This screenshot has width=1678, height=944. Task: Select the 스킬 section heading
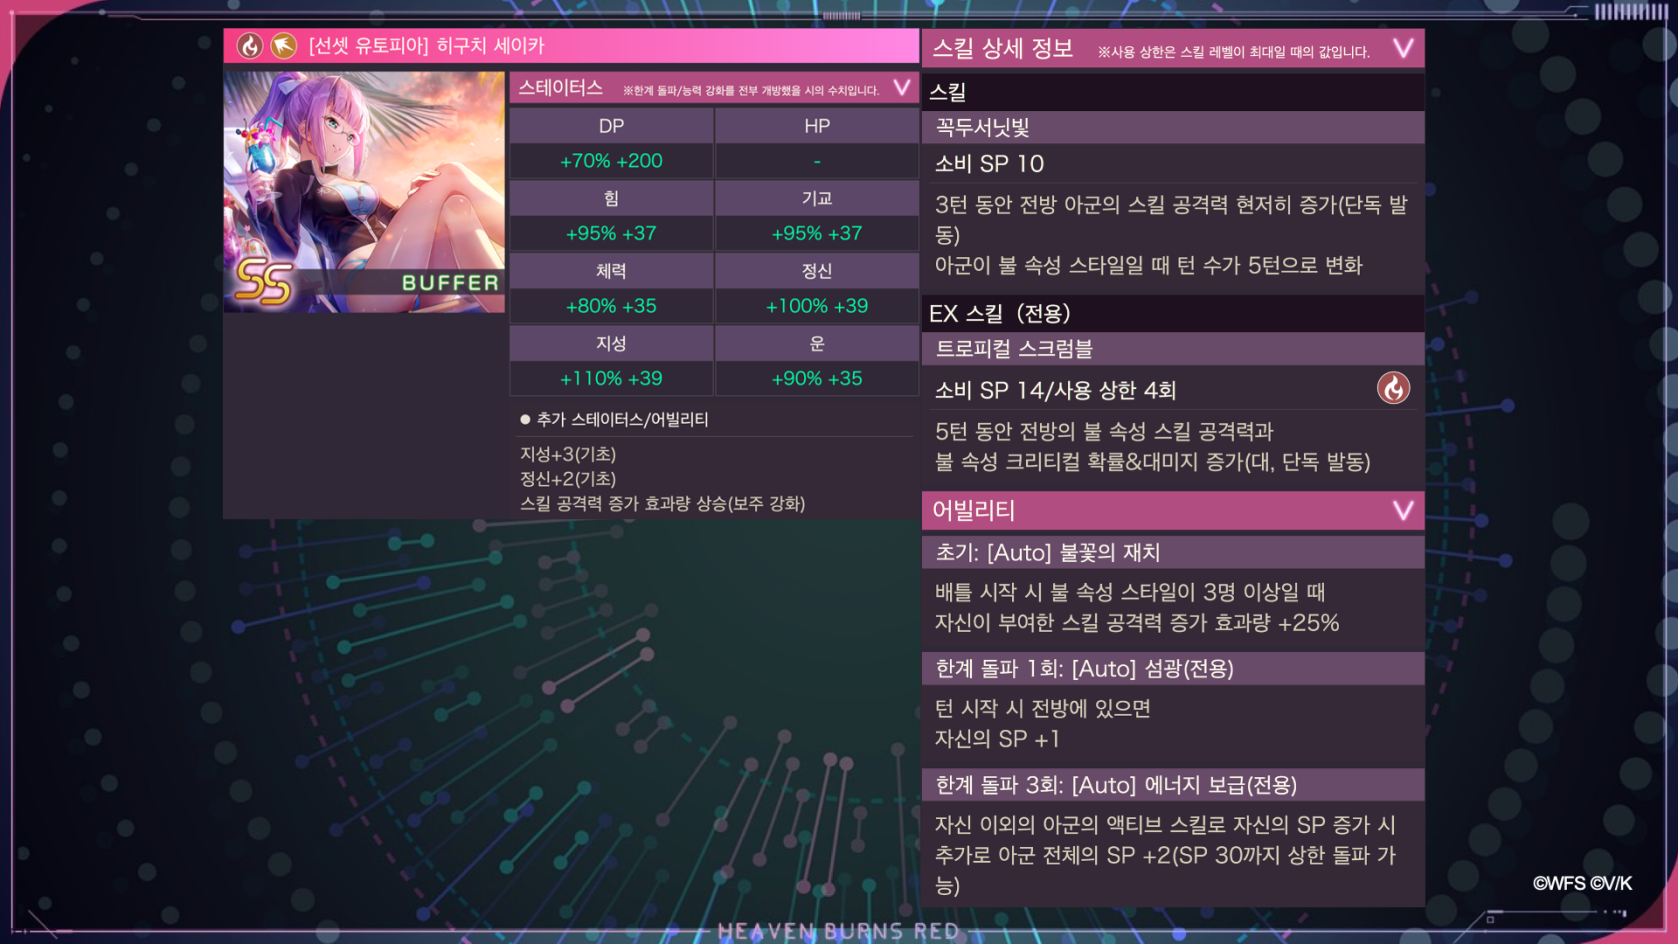[x=948, y=92]
